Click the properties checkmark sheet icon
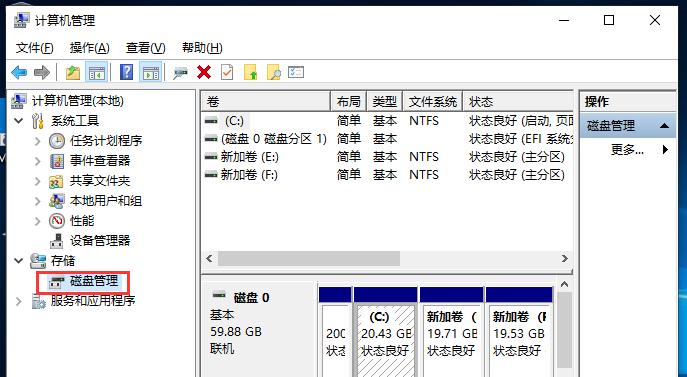687x377 pixels. coord(227,72)
